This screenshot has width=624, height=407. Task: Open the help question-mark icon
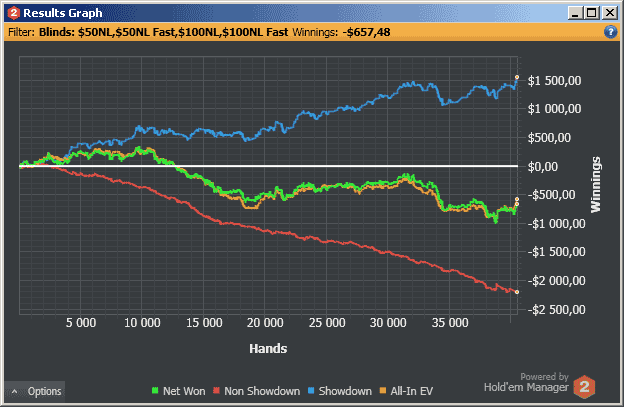610,32
